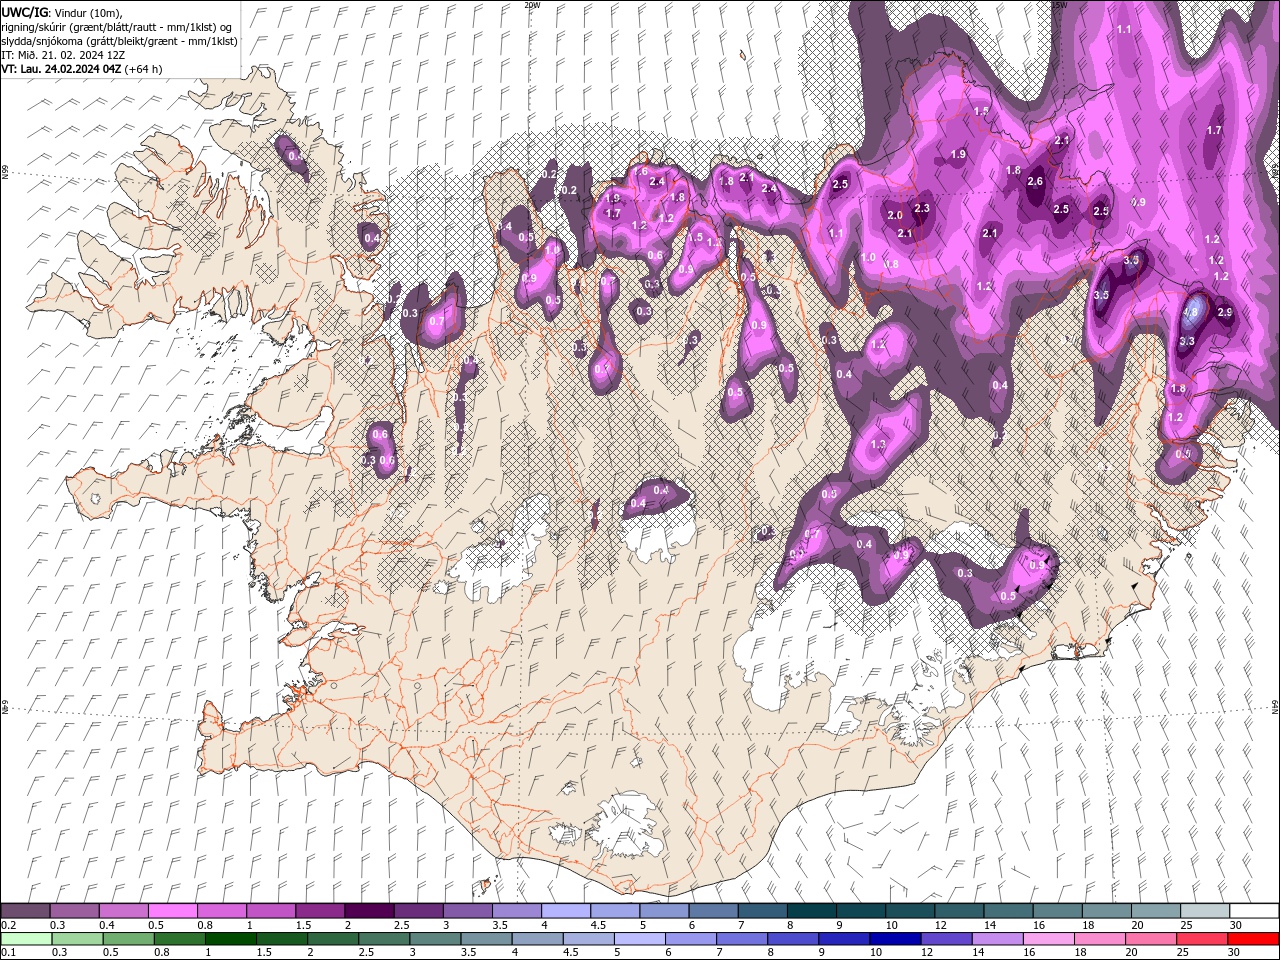Click the 30 label on the green rain scale
This screenshot has width=1280, height=960.
[x=1234, y=953]
